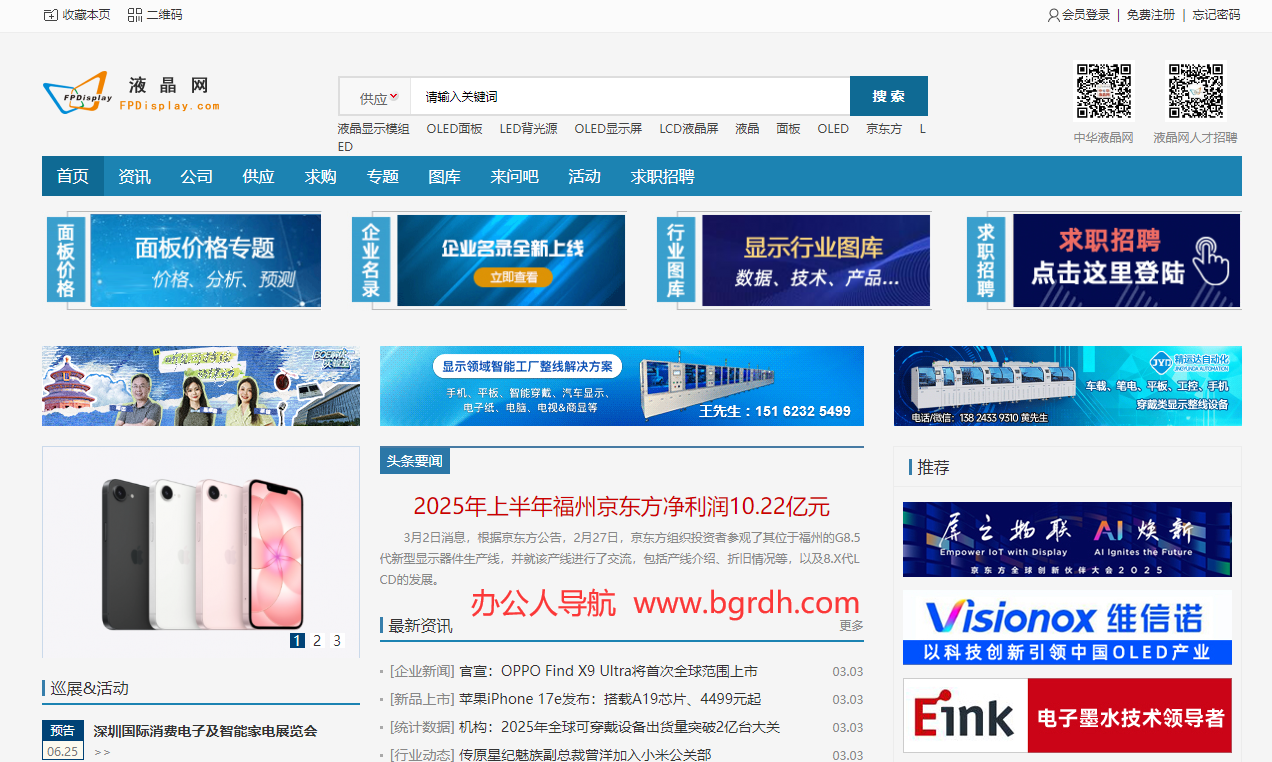Click the 会员登录 user icon
The width and height of the screenshot is (1272, 762).
(x=1054, y=15)
